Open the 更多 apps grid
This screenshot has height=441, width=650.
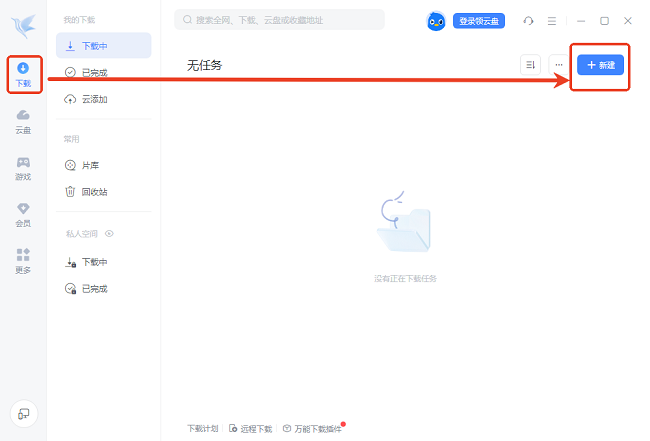point(23,262)
